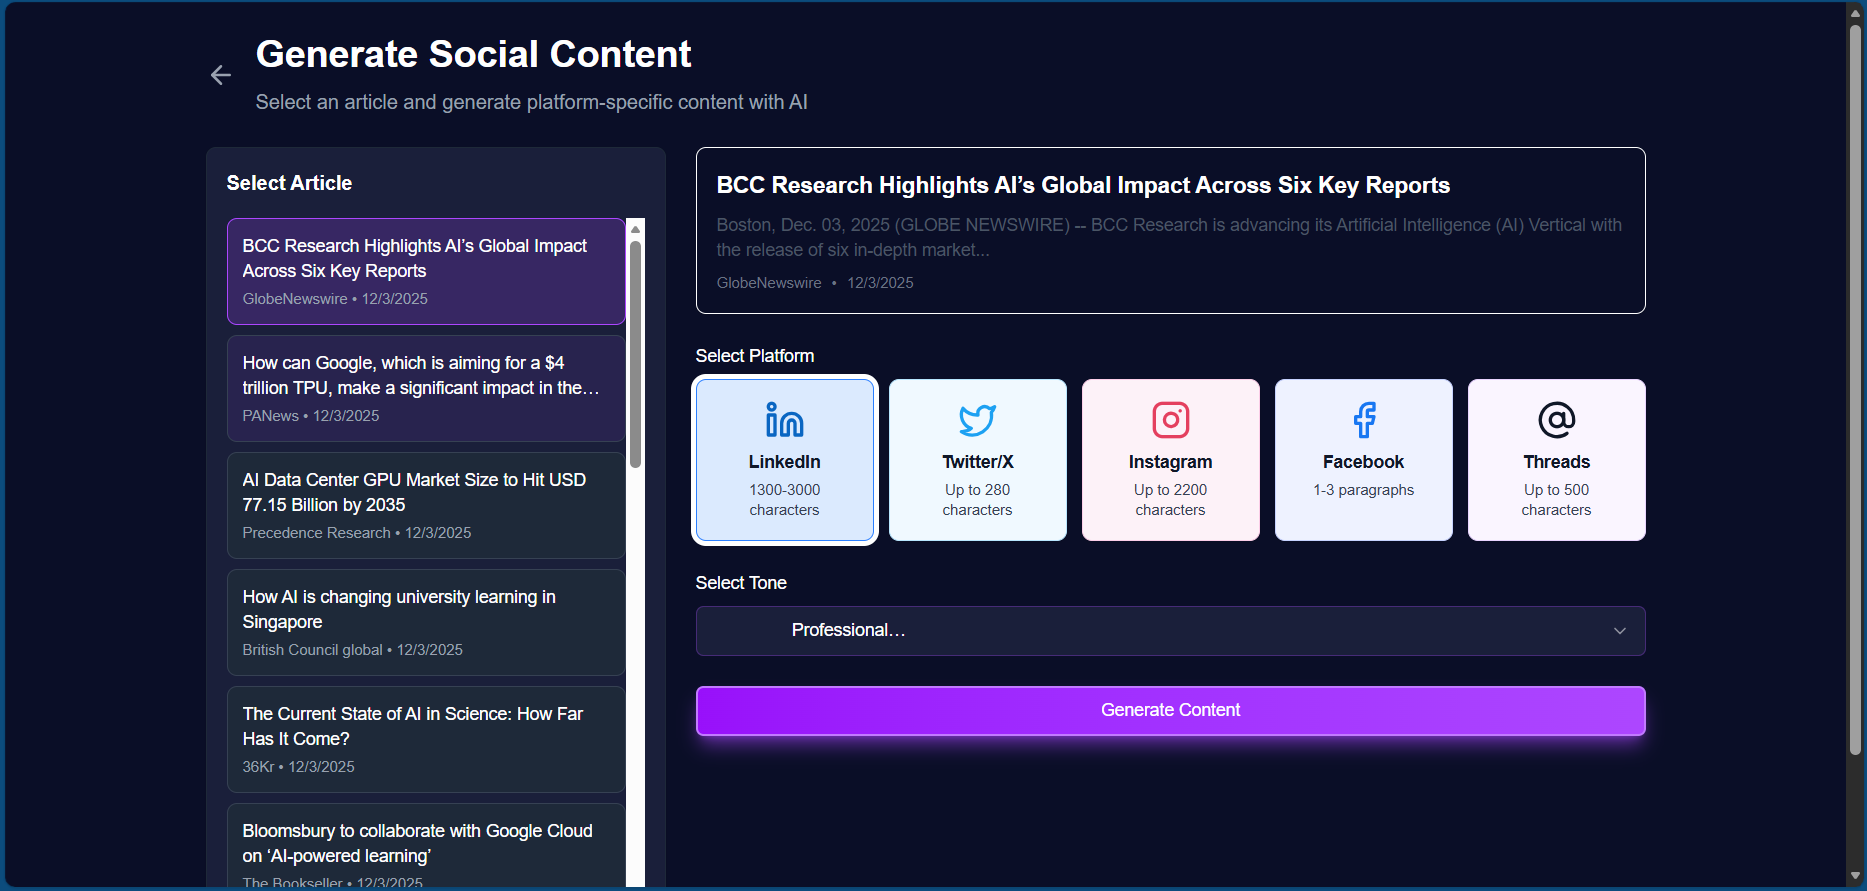1867x891 pixels.
Task: Select AI Data Center GPU Market article
Action: point(426,505)
